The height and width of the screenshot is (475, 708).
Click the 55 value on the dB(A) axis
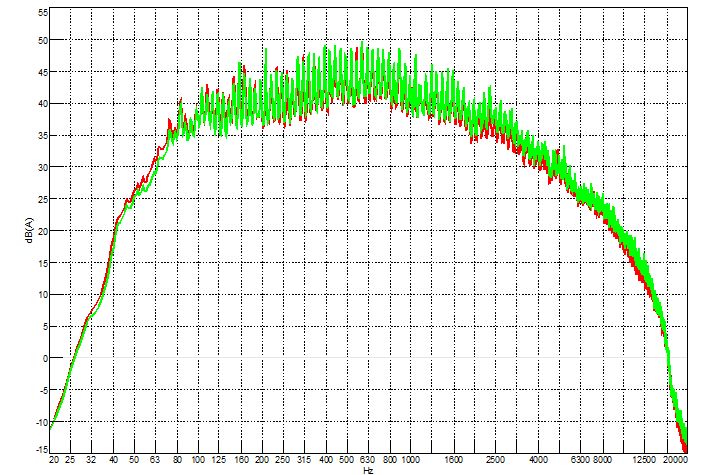point(40,13)
